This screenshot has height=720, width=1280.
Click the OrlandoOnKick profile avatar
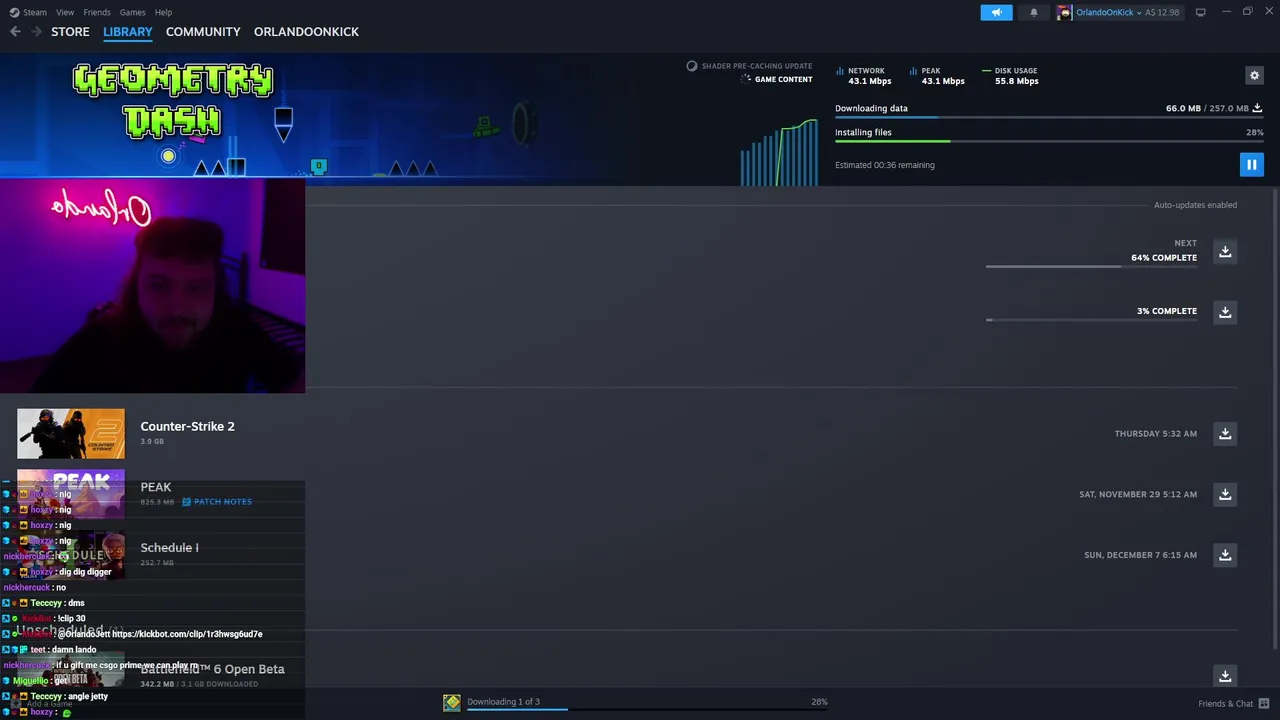(1064, 12)
